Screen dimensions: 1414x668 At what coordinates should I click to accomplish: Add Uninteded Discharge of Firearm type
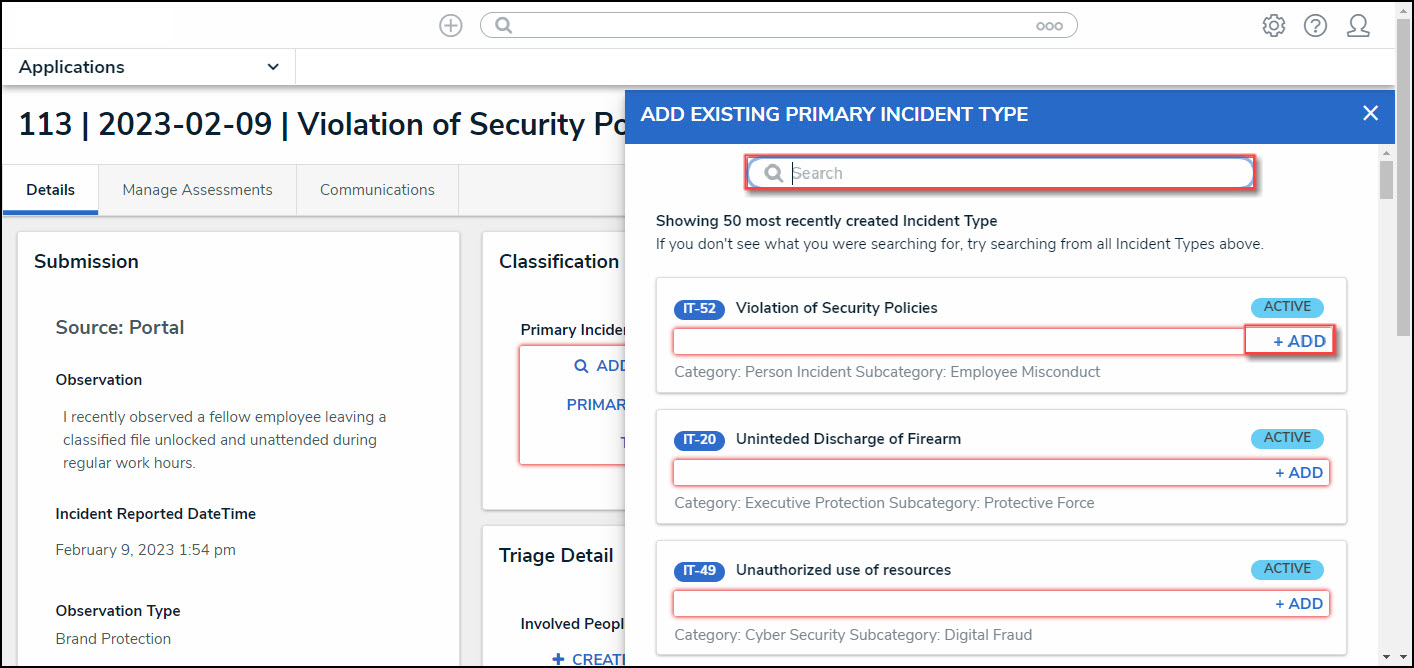tap(1299, 473)
